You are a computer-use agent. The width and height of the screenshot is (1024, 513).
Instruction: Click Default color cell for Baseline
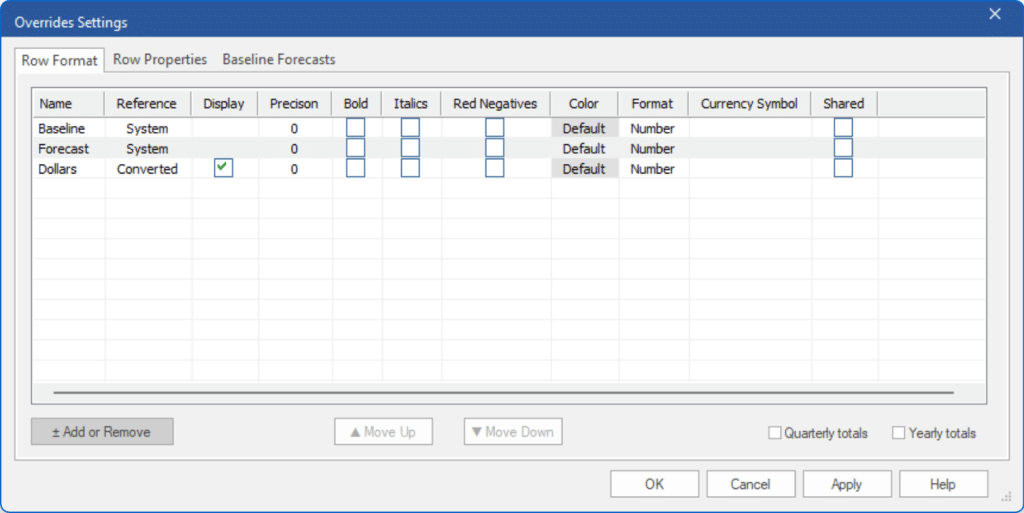[584, 128]
